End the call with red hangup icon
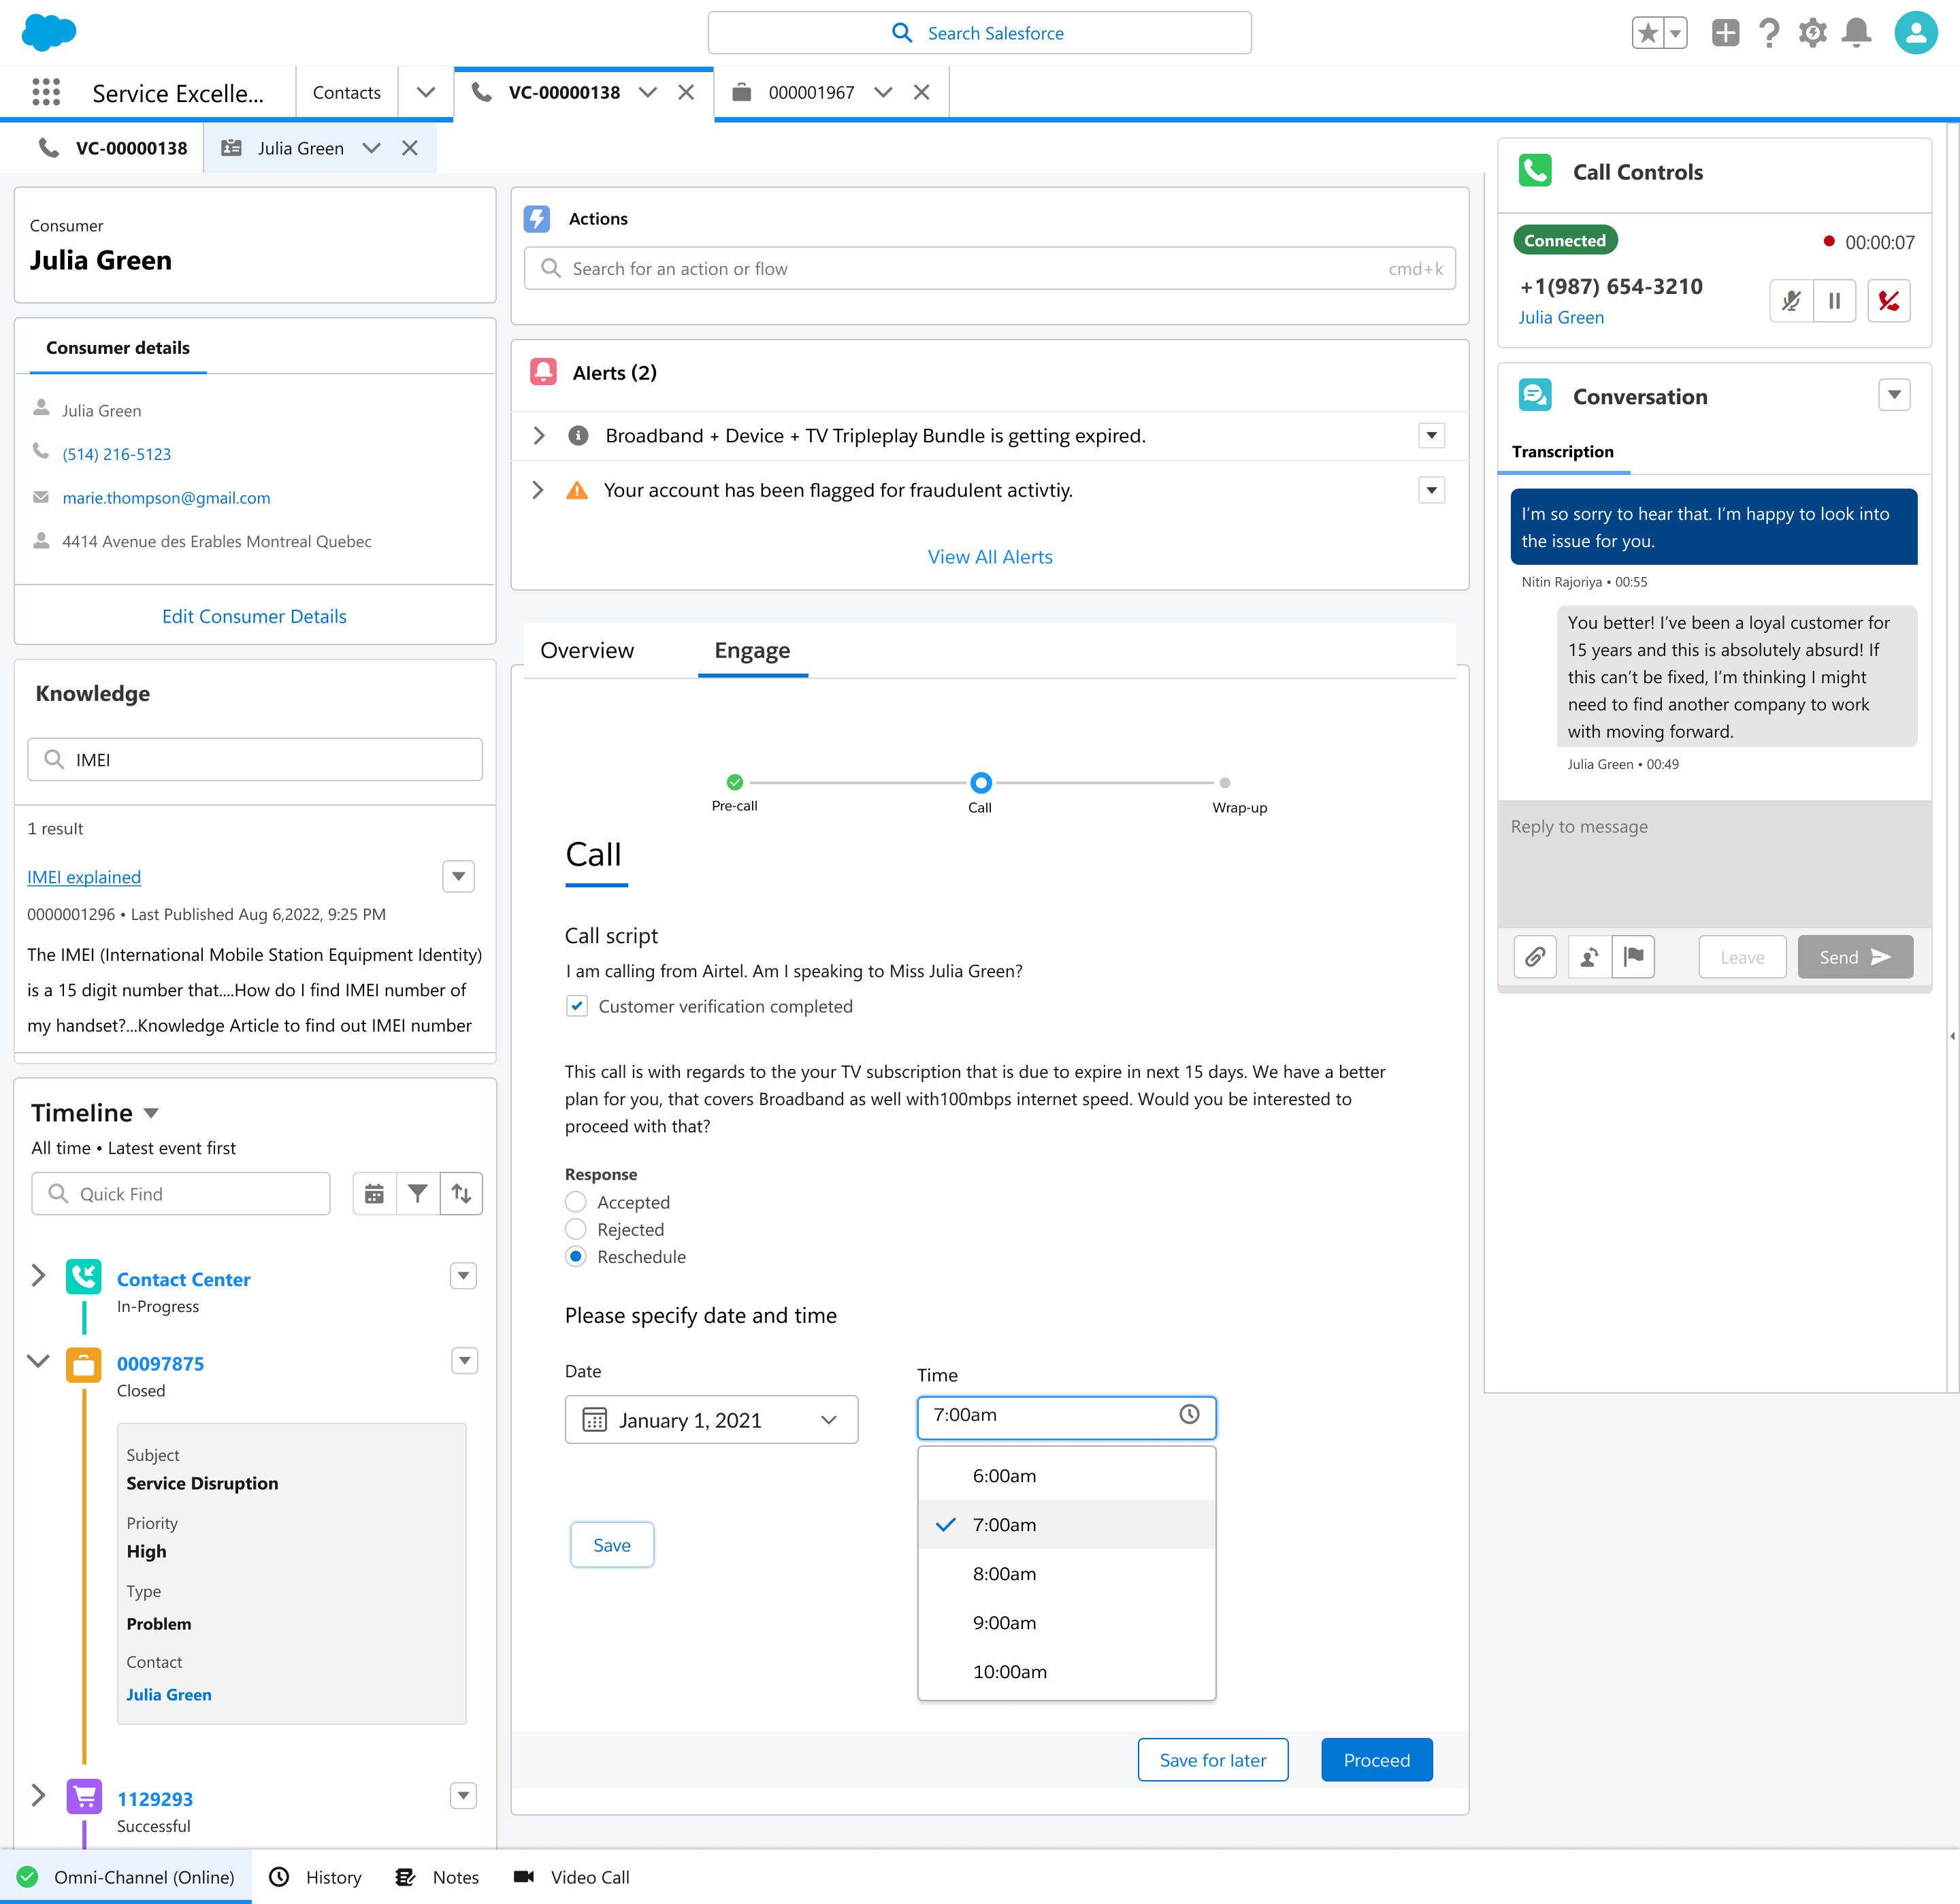1960x1904 pixels. click(x=1888, y=300)
